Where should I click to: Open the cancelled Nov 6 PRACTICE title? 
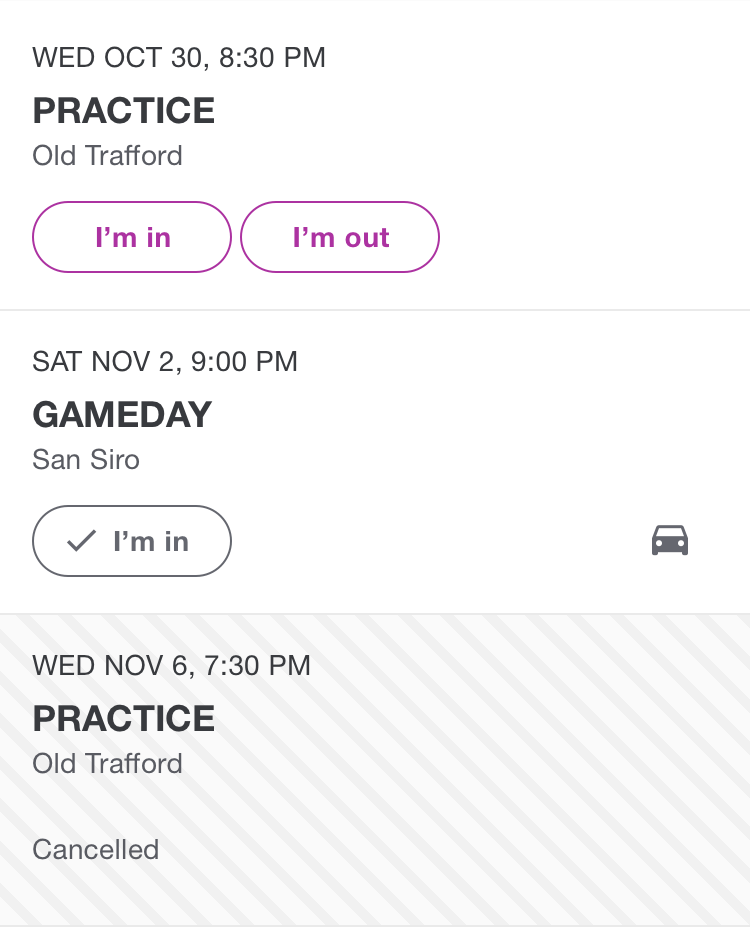coord(124,719)
